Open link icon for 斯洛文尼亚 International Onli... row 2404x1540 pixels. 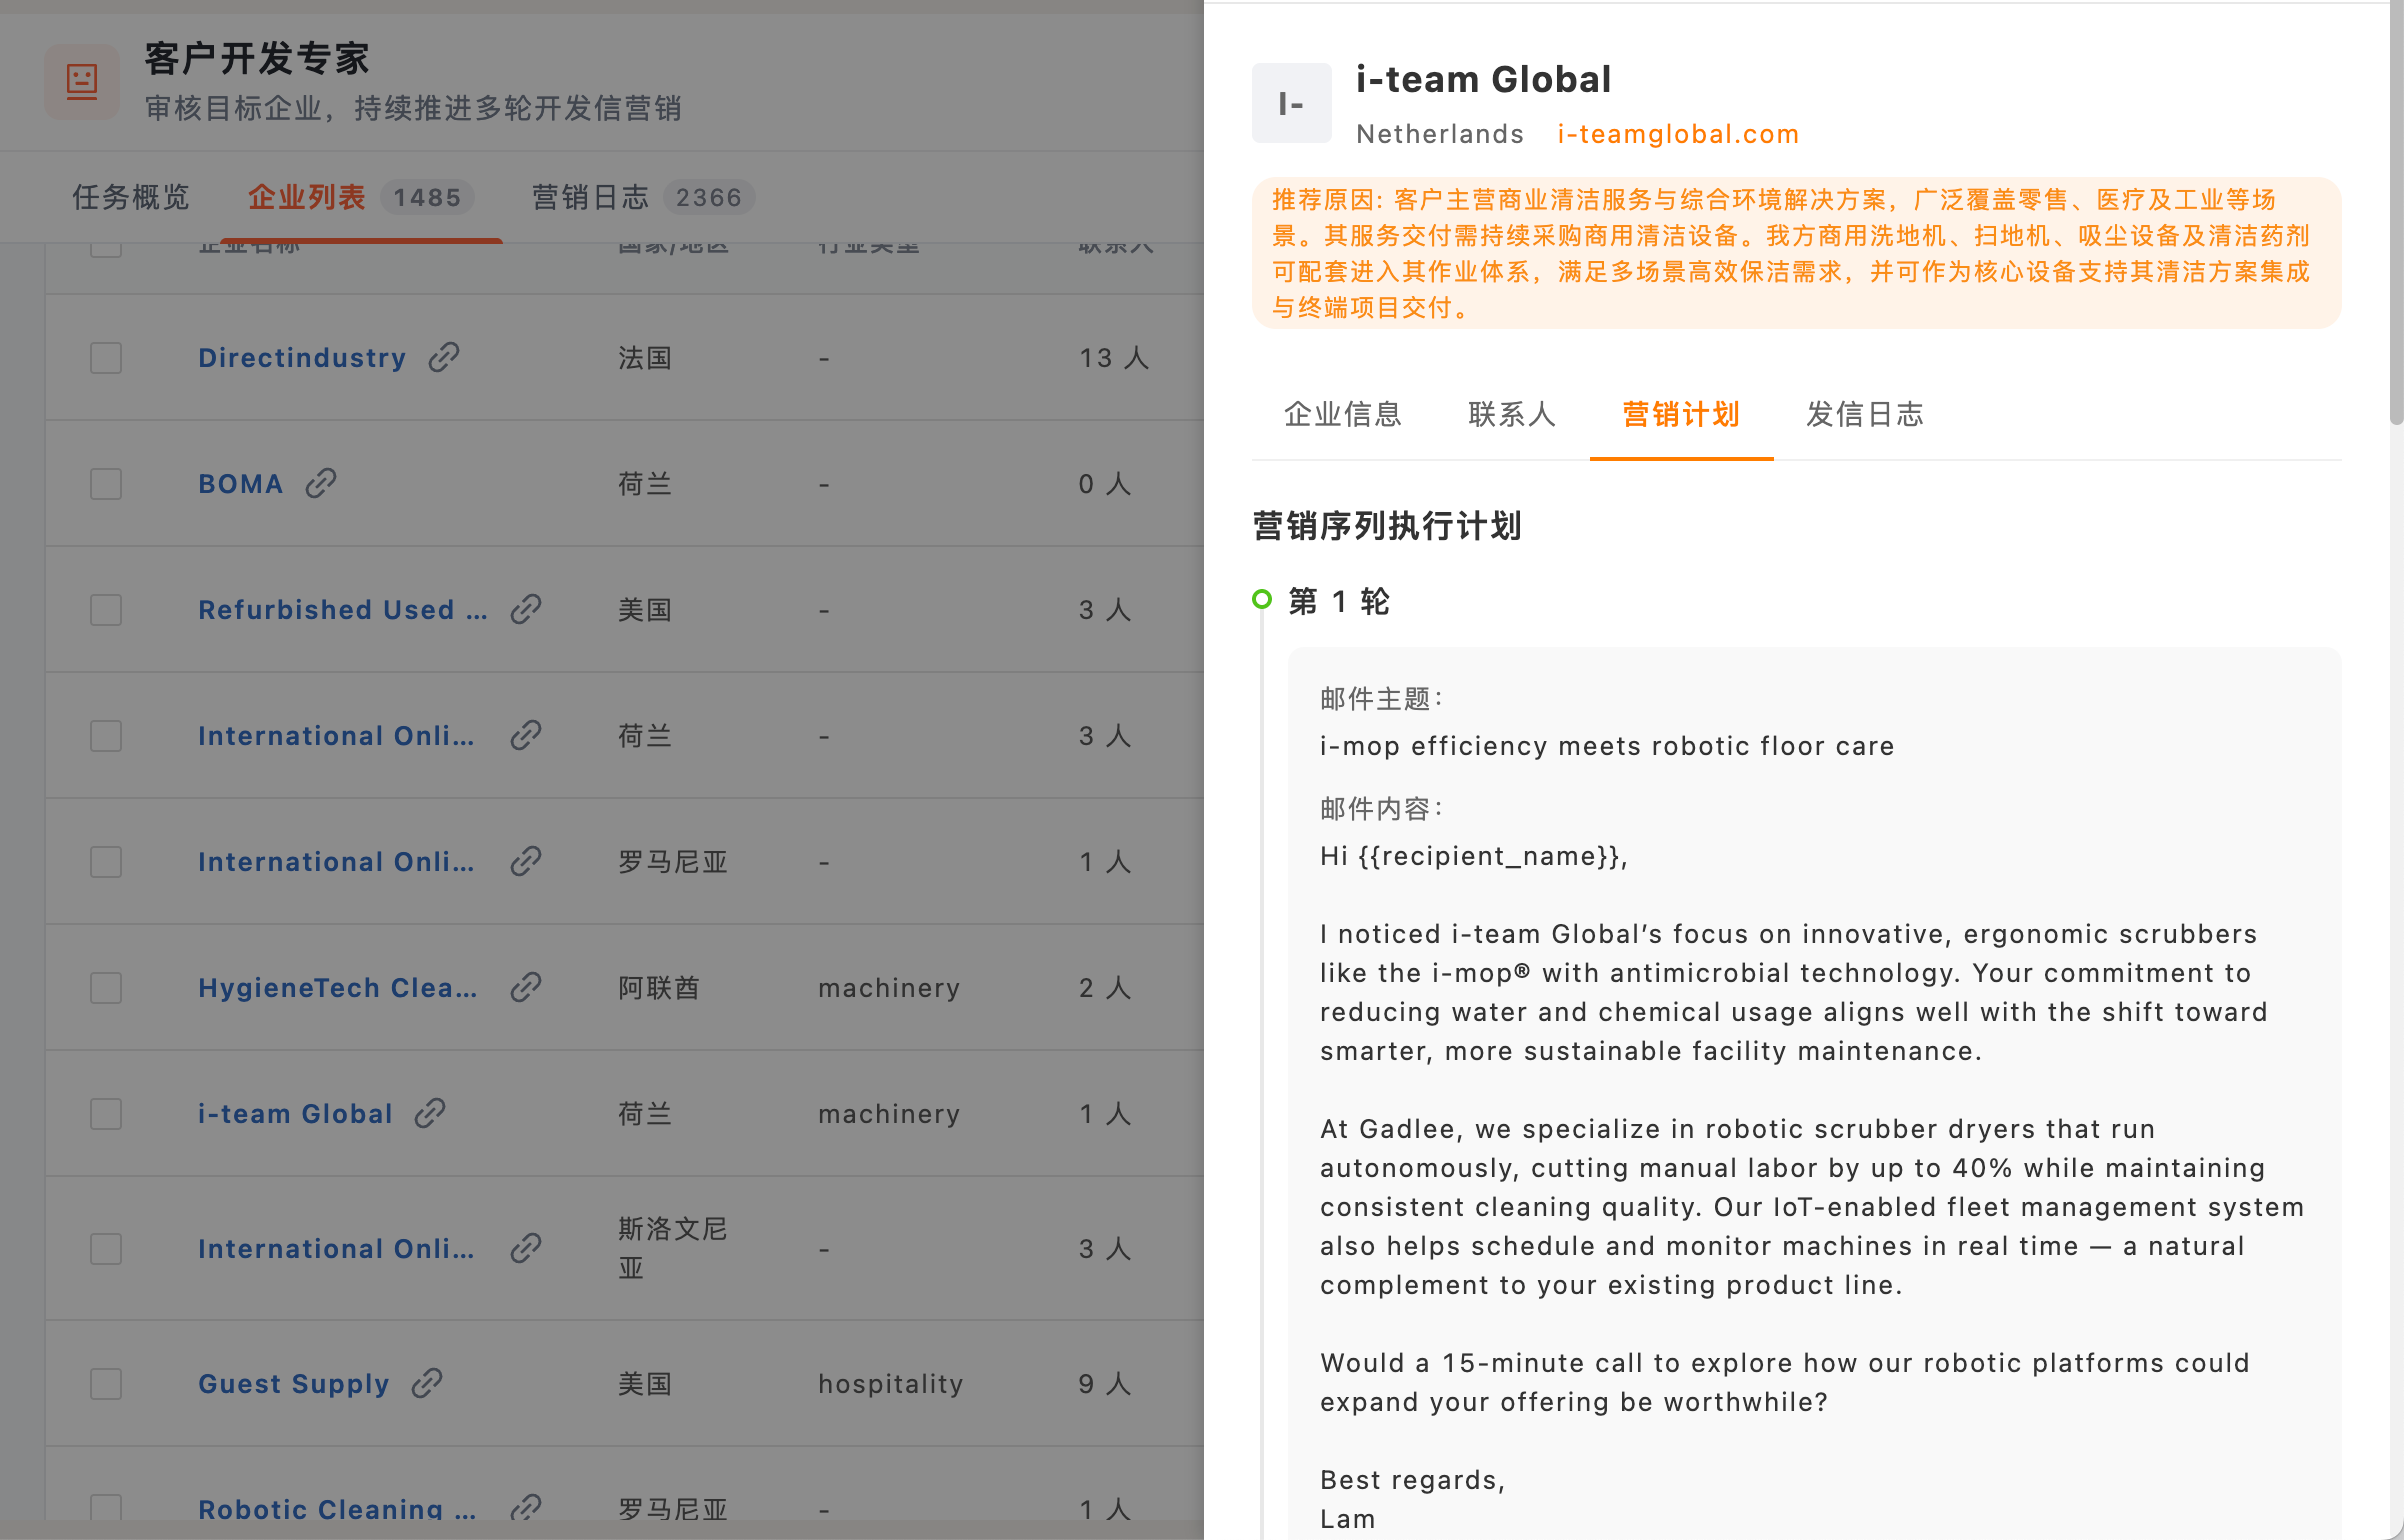pyautogui.click(x=526, y=1248)
